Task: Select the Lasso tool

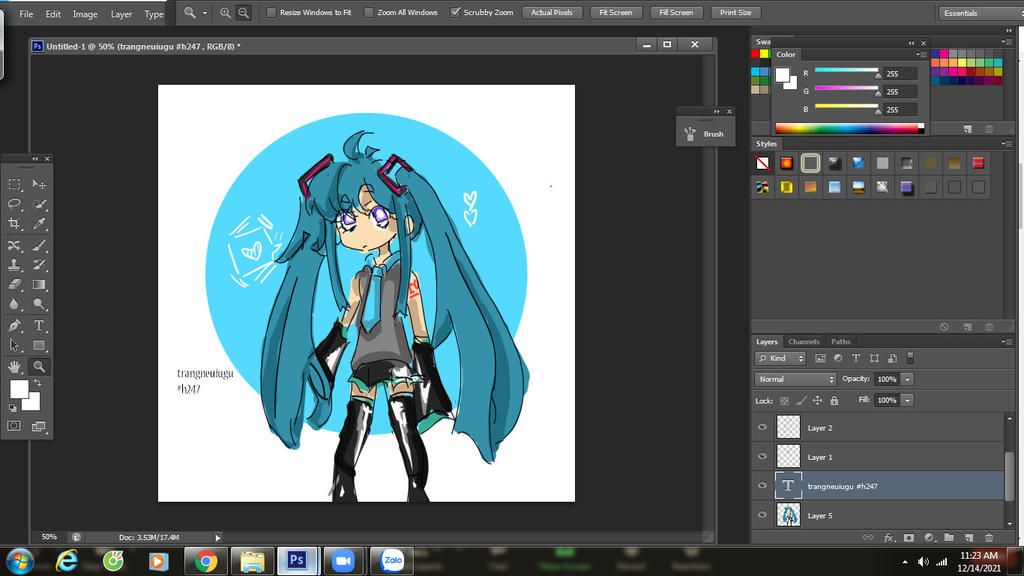Action: [14, 204]
